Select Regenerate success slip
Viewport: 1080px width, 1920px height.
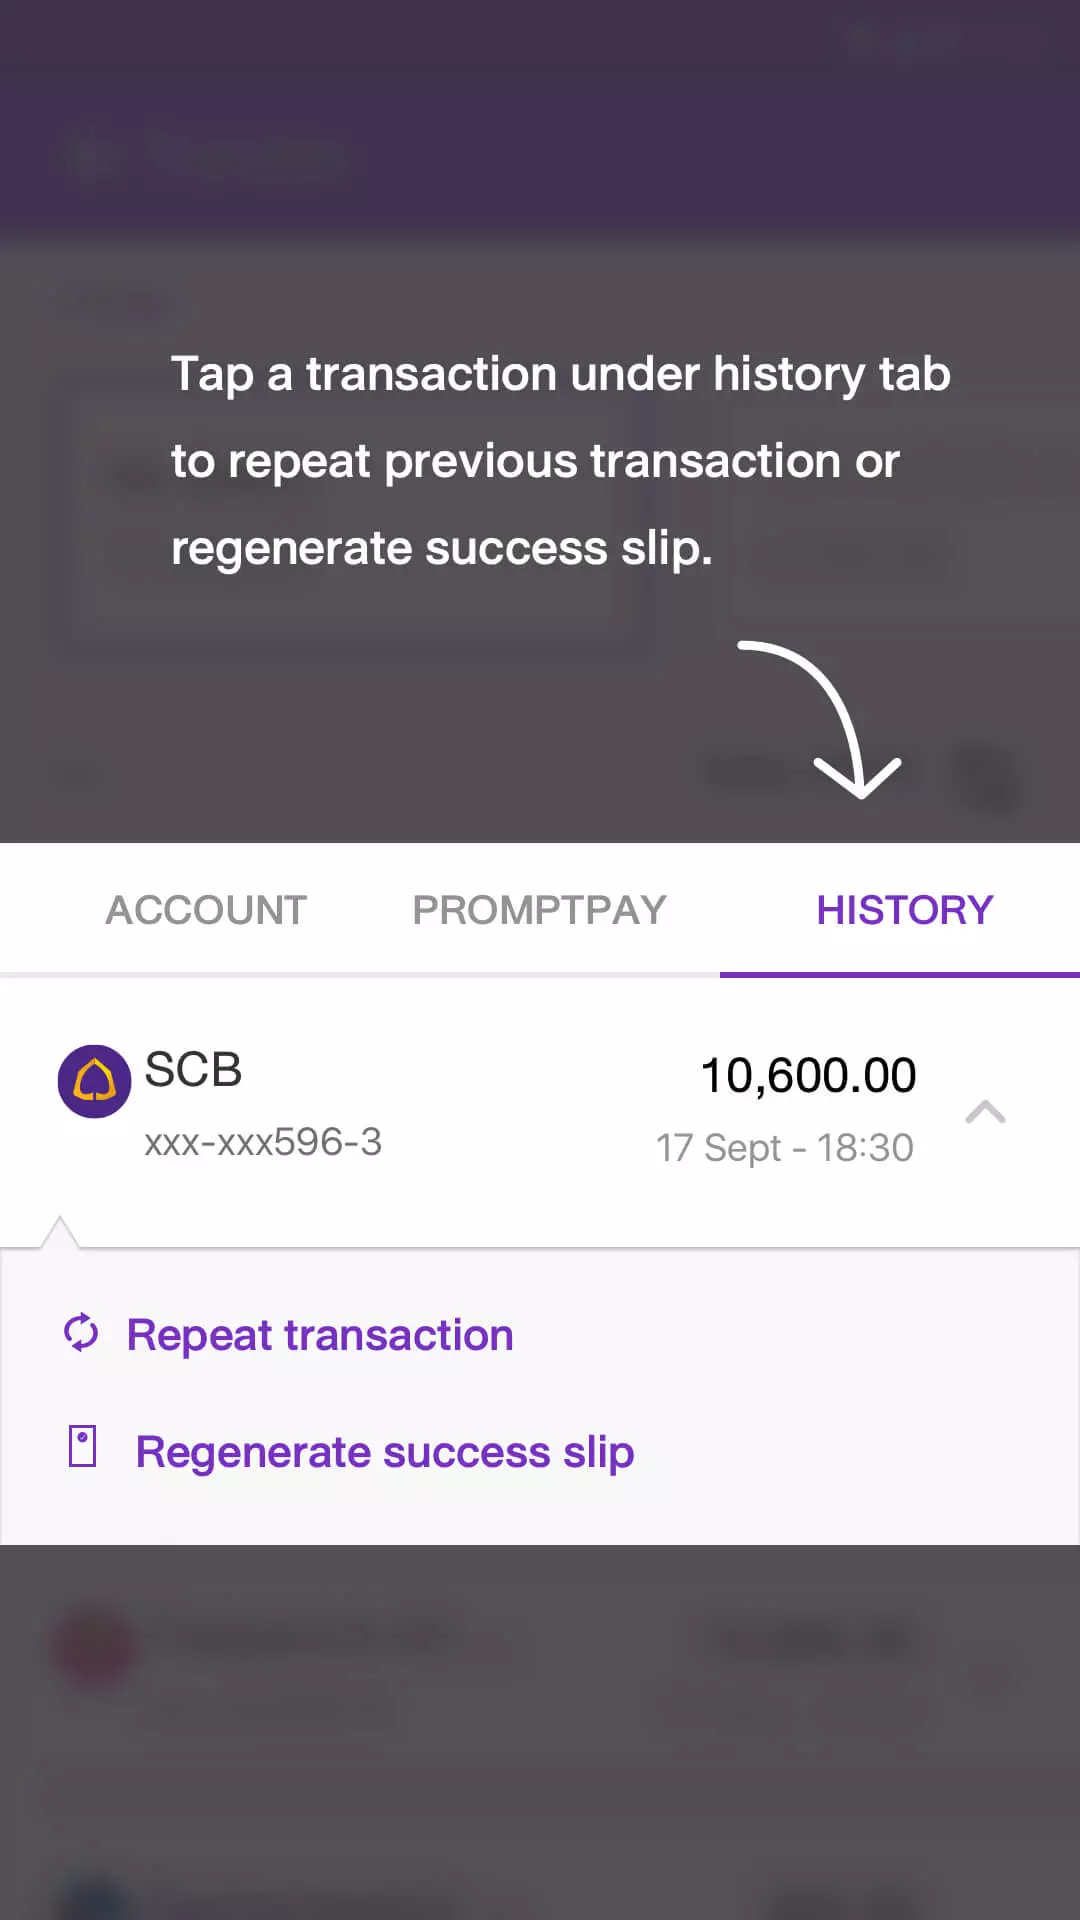tap(384, 1452)
